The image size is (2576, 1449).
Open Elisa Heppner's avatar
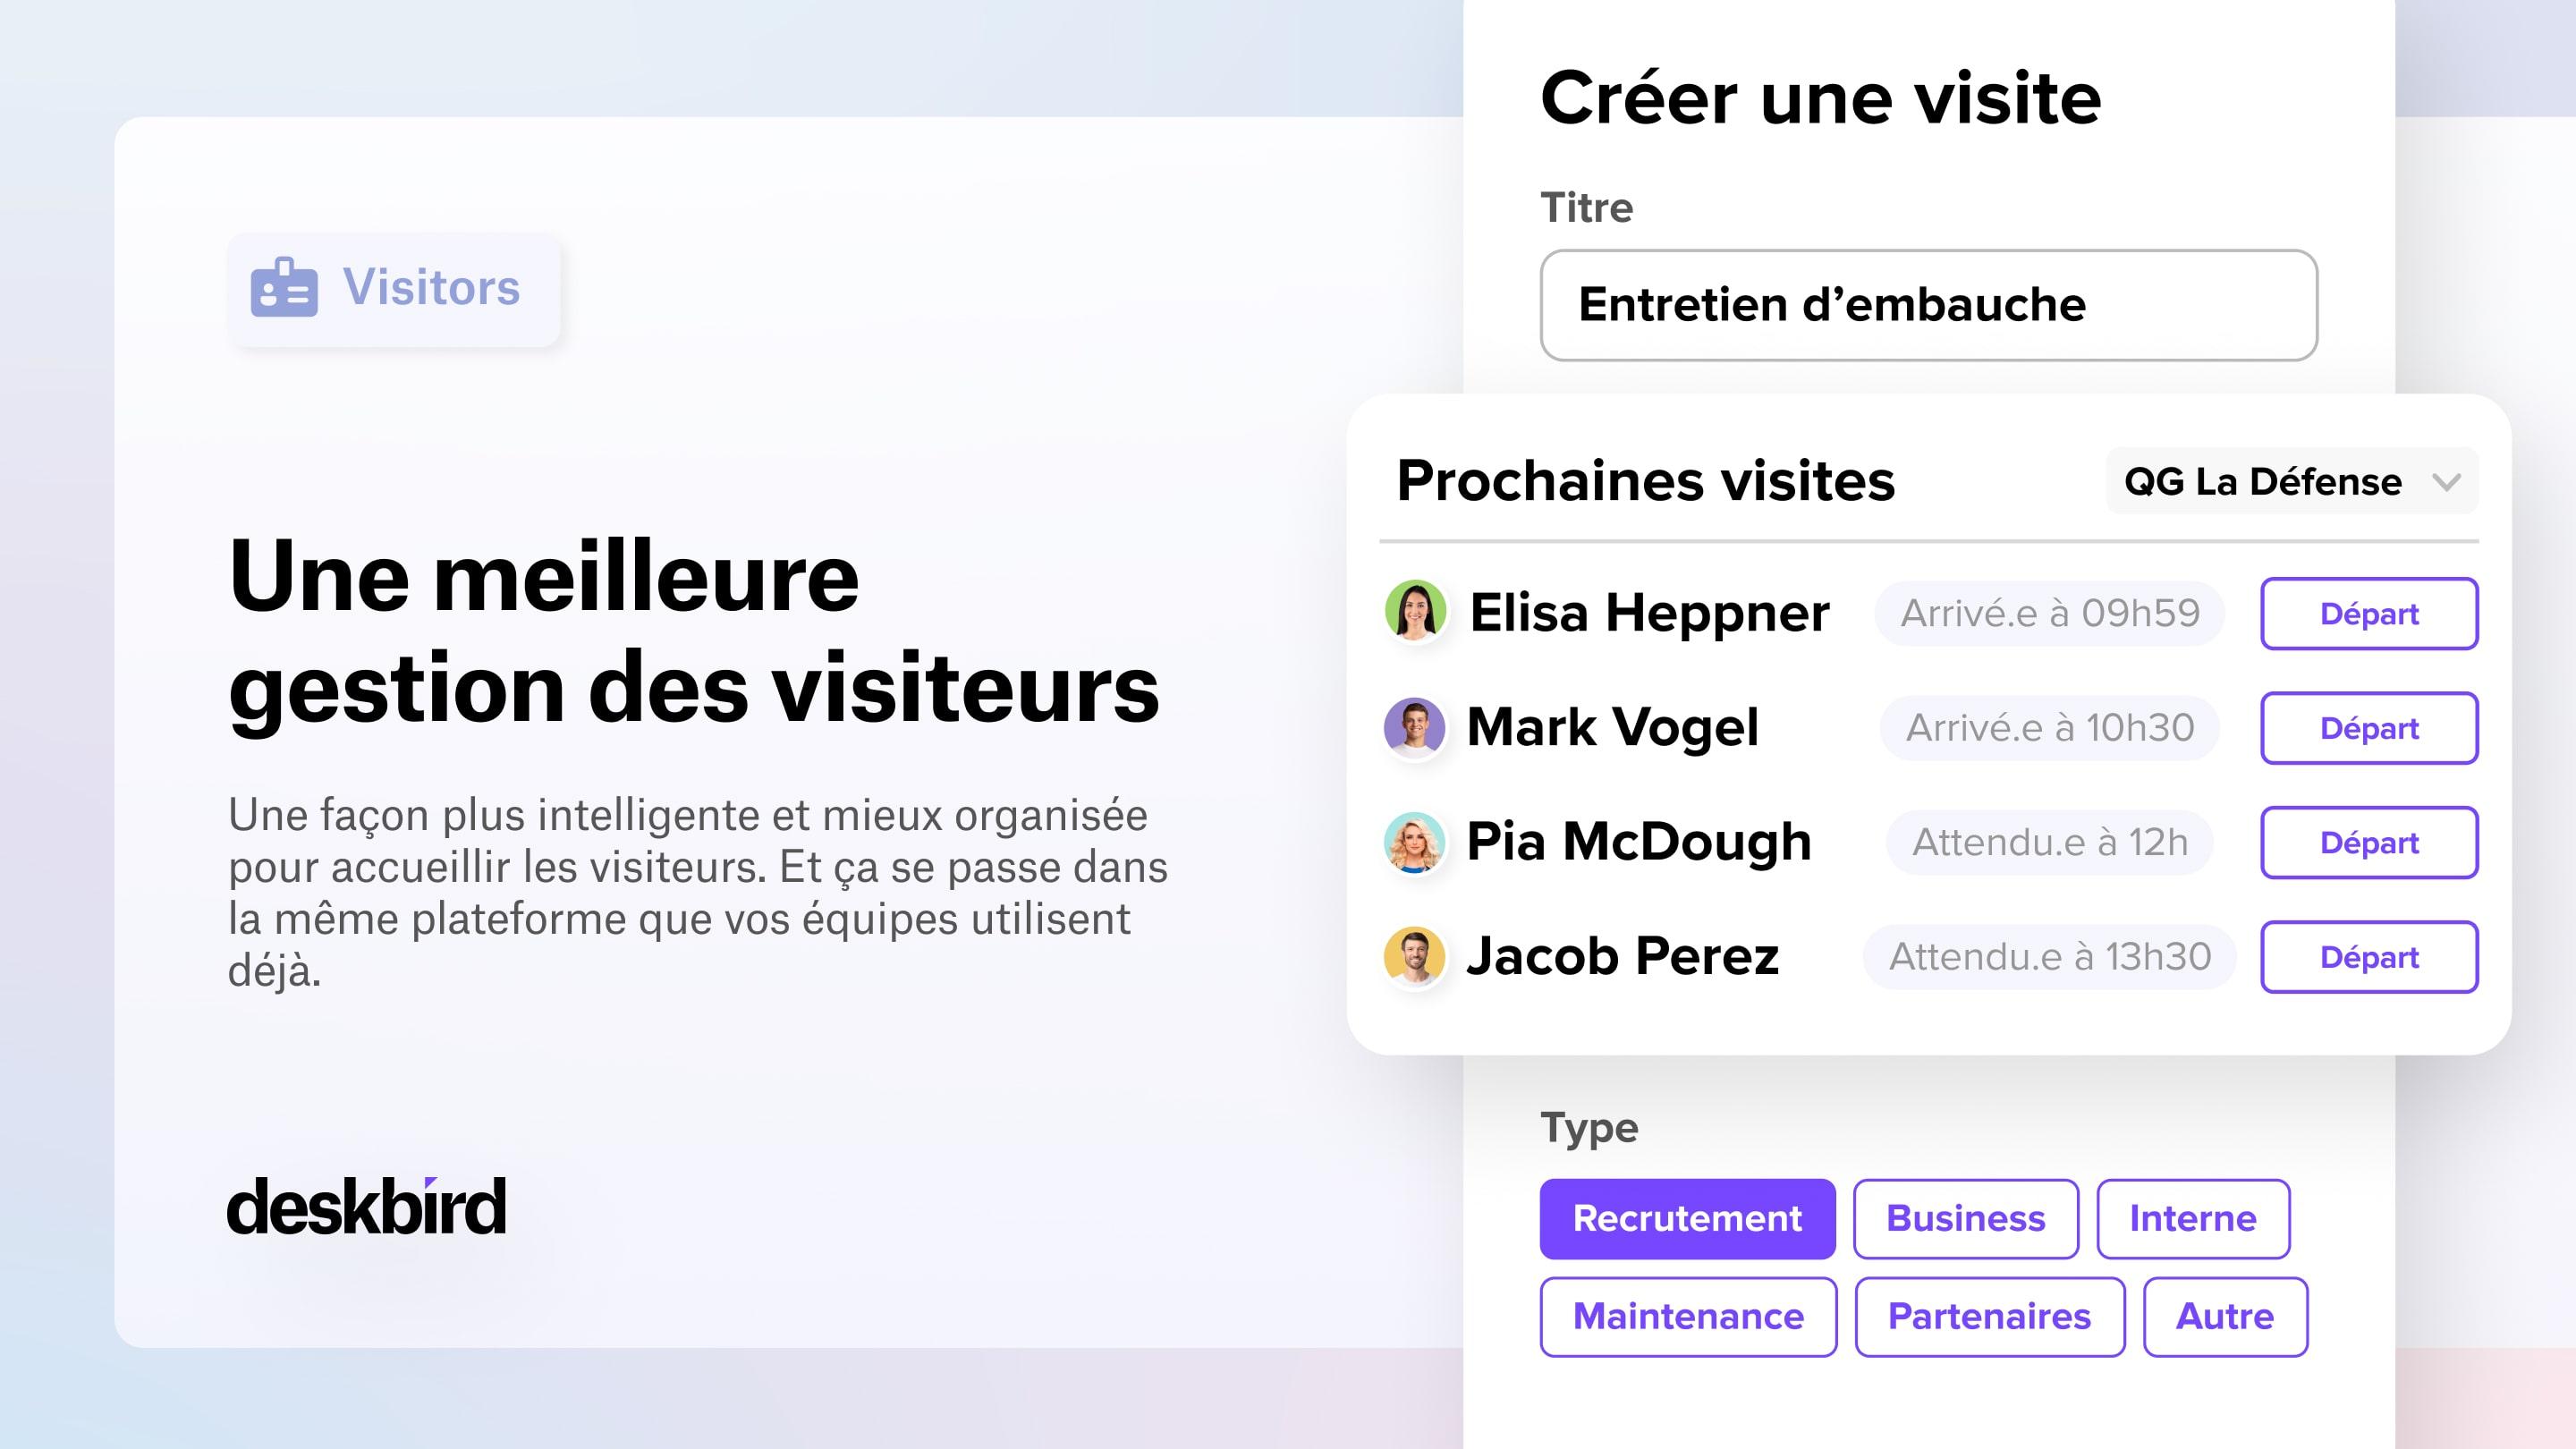[x=1415, y=610]
